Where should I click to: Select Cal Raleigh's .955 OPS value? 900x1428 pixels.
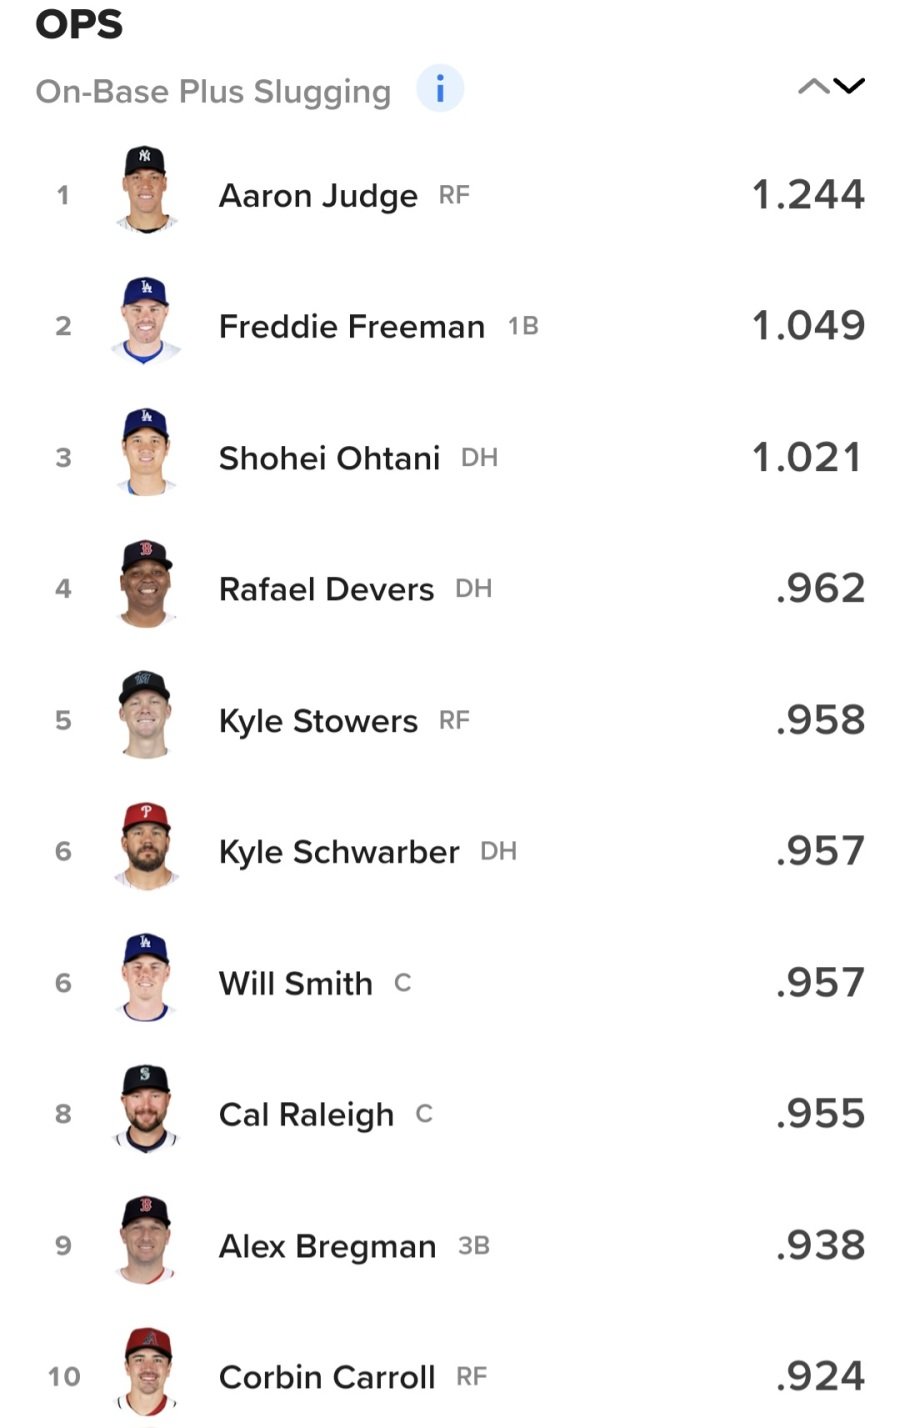pos(820,1114)
